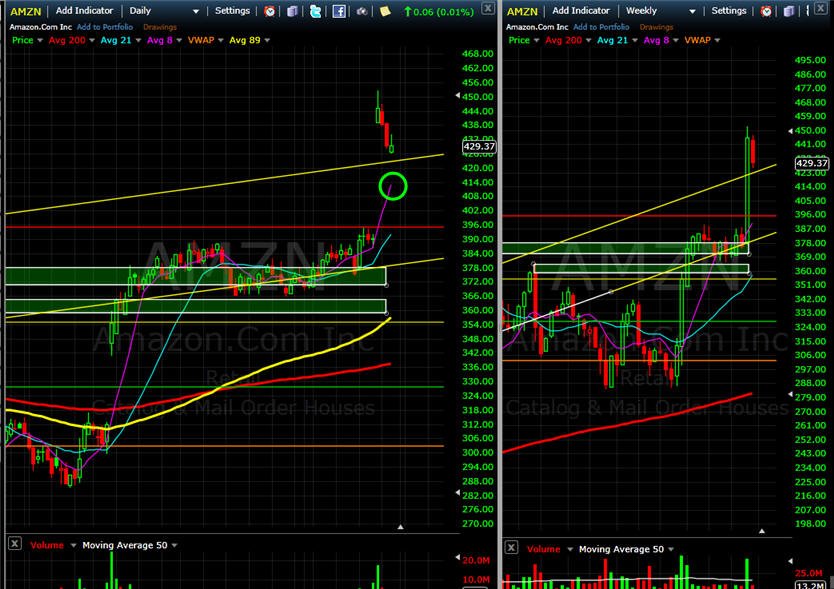Click the 429.37 price label on Daily chart
The height and width of the screenshot is (589, 834).
479,146
